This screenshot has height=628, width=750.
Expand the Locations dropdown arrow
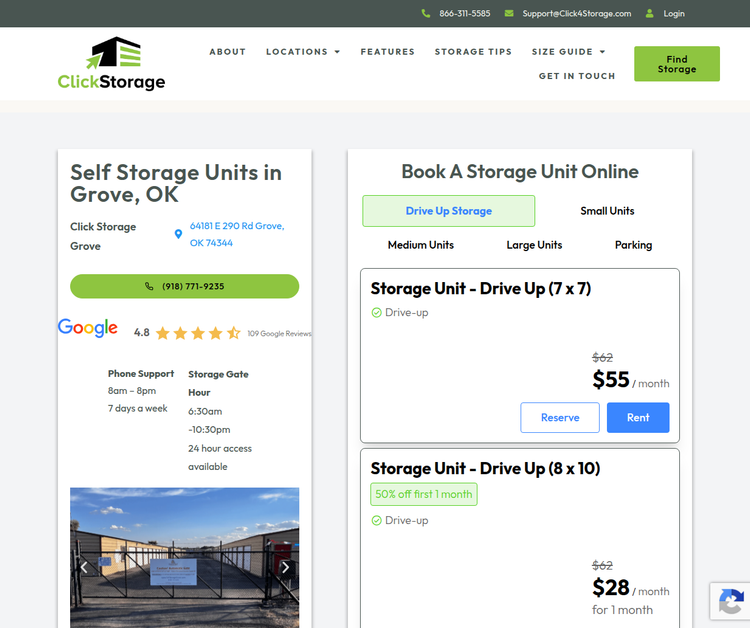pos(337,52)
